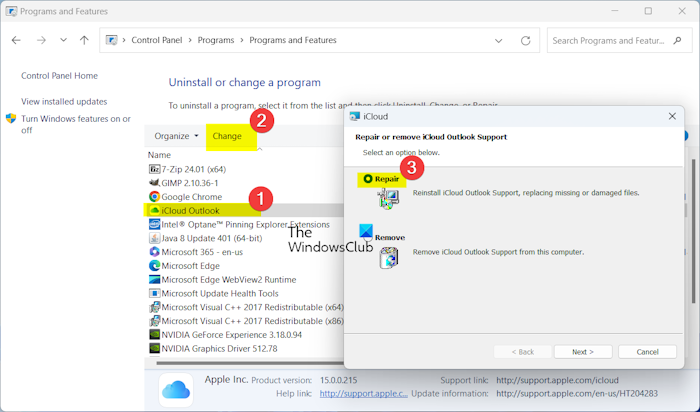Click the horizontal scrollbar under program list
This screenshot has width=700, height=412.
[250, 363]
